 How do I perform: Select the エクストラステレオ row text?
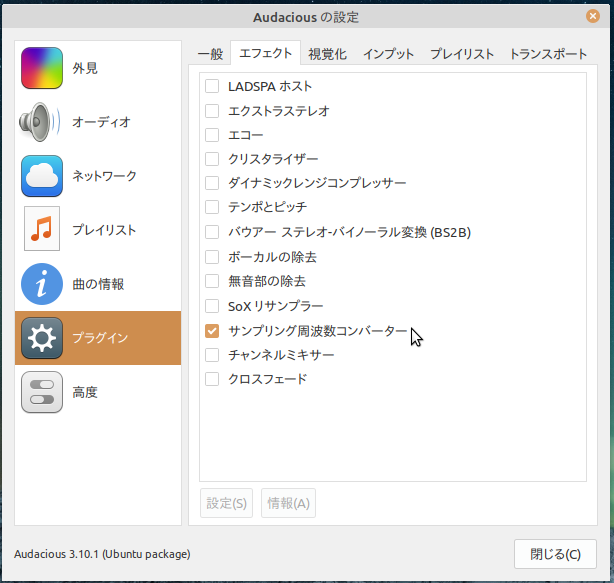[279, 111]
